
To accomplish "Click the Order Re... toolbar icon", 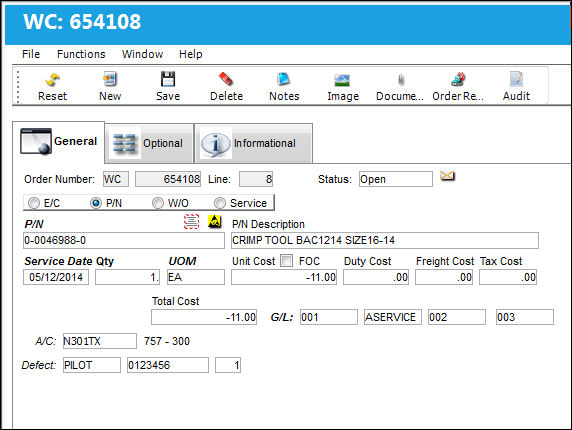I will pos(458,79).
